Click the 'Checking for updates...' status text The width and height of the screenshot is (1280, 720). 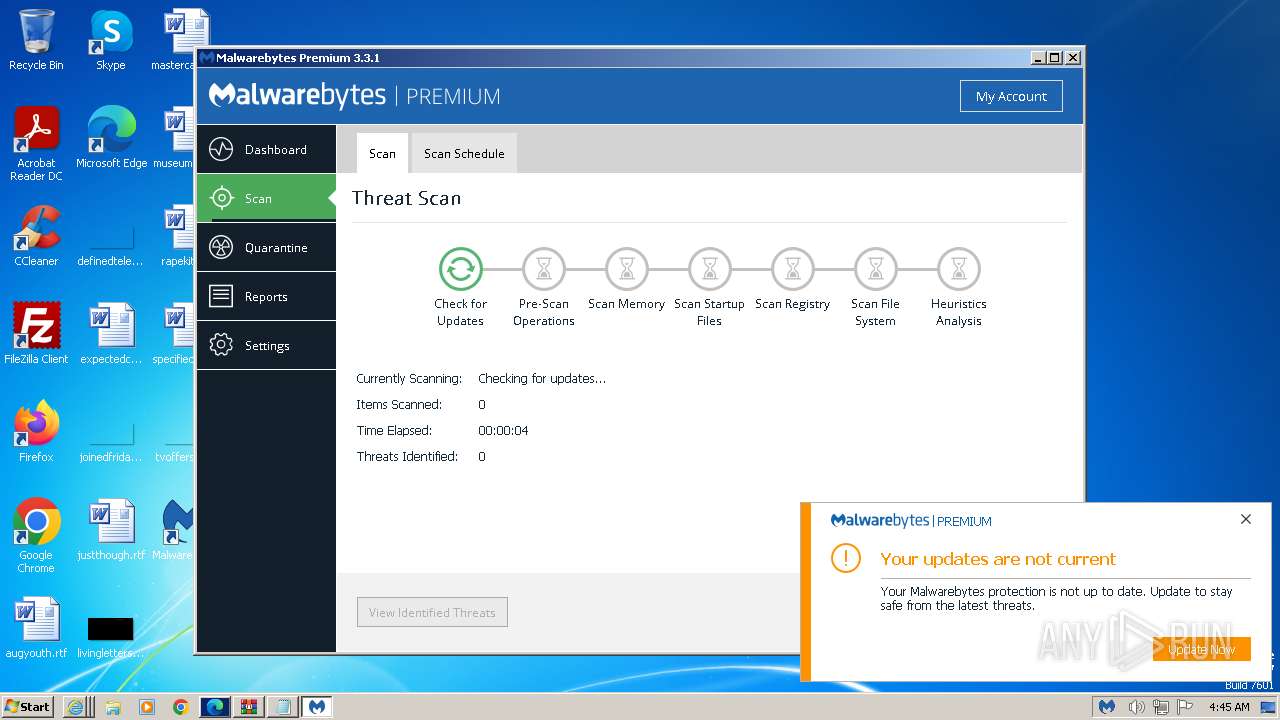[542, 378]
